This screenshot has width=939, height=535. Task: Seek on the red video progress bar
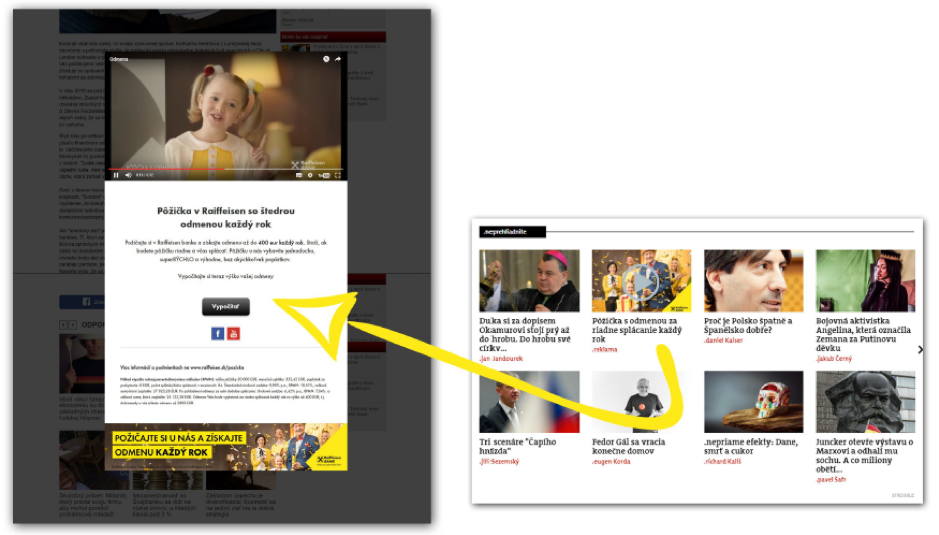(225, 169)
